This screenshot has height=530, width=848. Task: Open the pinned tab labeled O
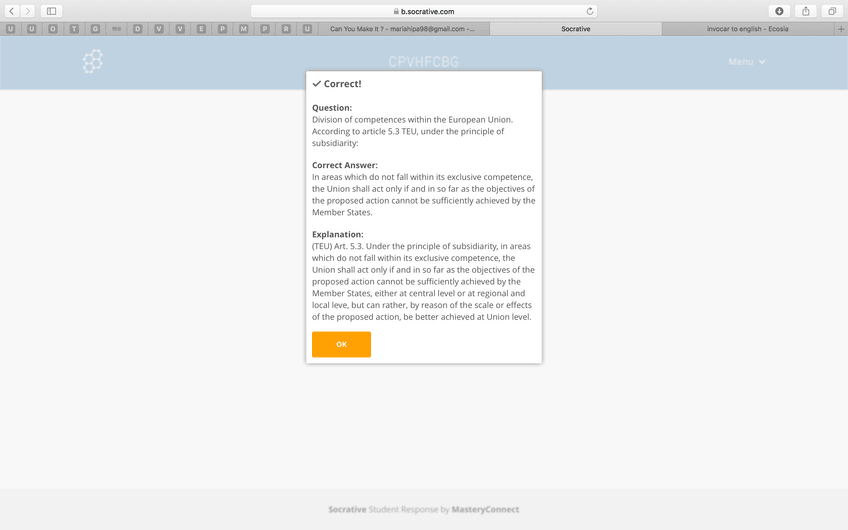point(52,29)
